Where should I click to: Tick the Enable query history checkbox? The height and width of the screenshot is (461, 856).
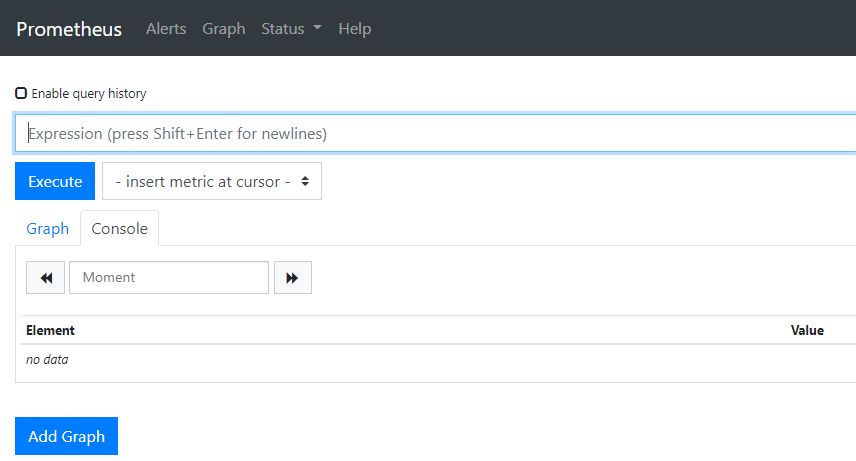point(21,93)
